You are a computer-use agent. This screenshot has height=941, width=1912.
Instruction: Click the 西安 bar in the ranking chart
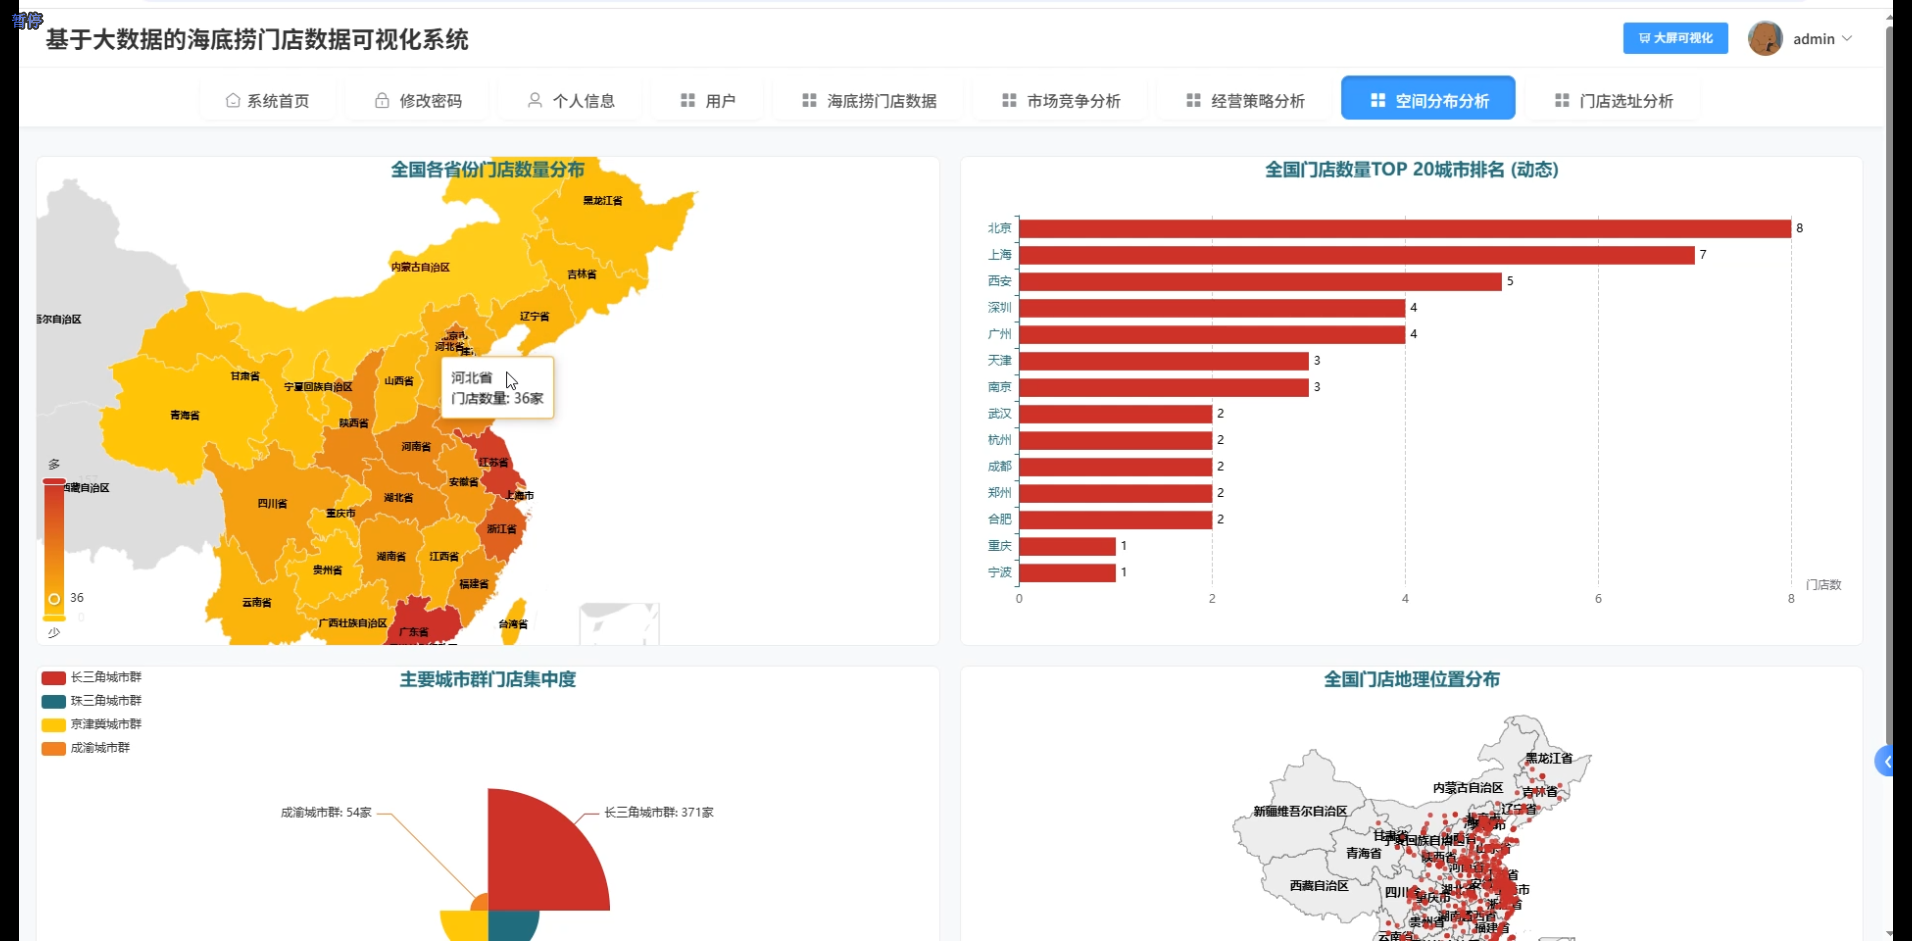[x=1260, y=281]
